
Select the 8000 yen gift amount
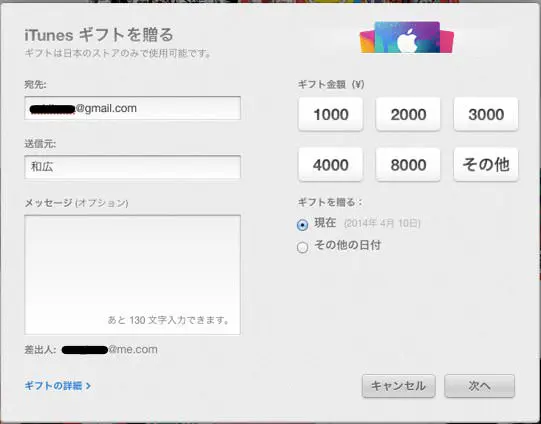(x=408, y=165)
